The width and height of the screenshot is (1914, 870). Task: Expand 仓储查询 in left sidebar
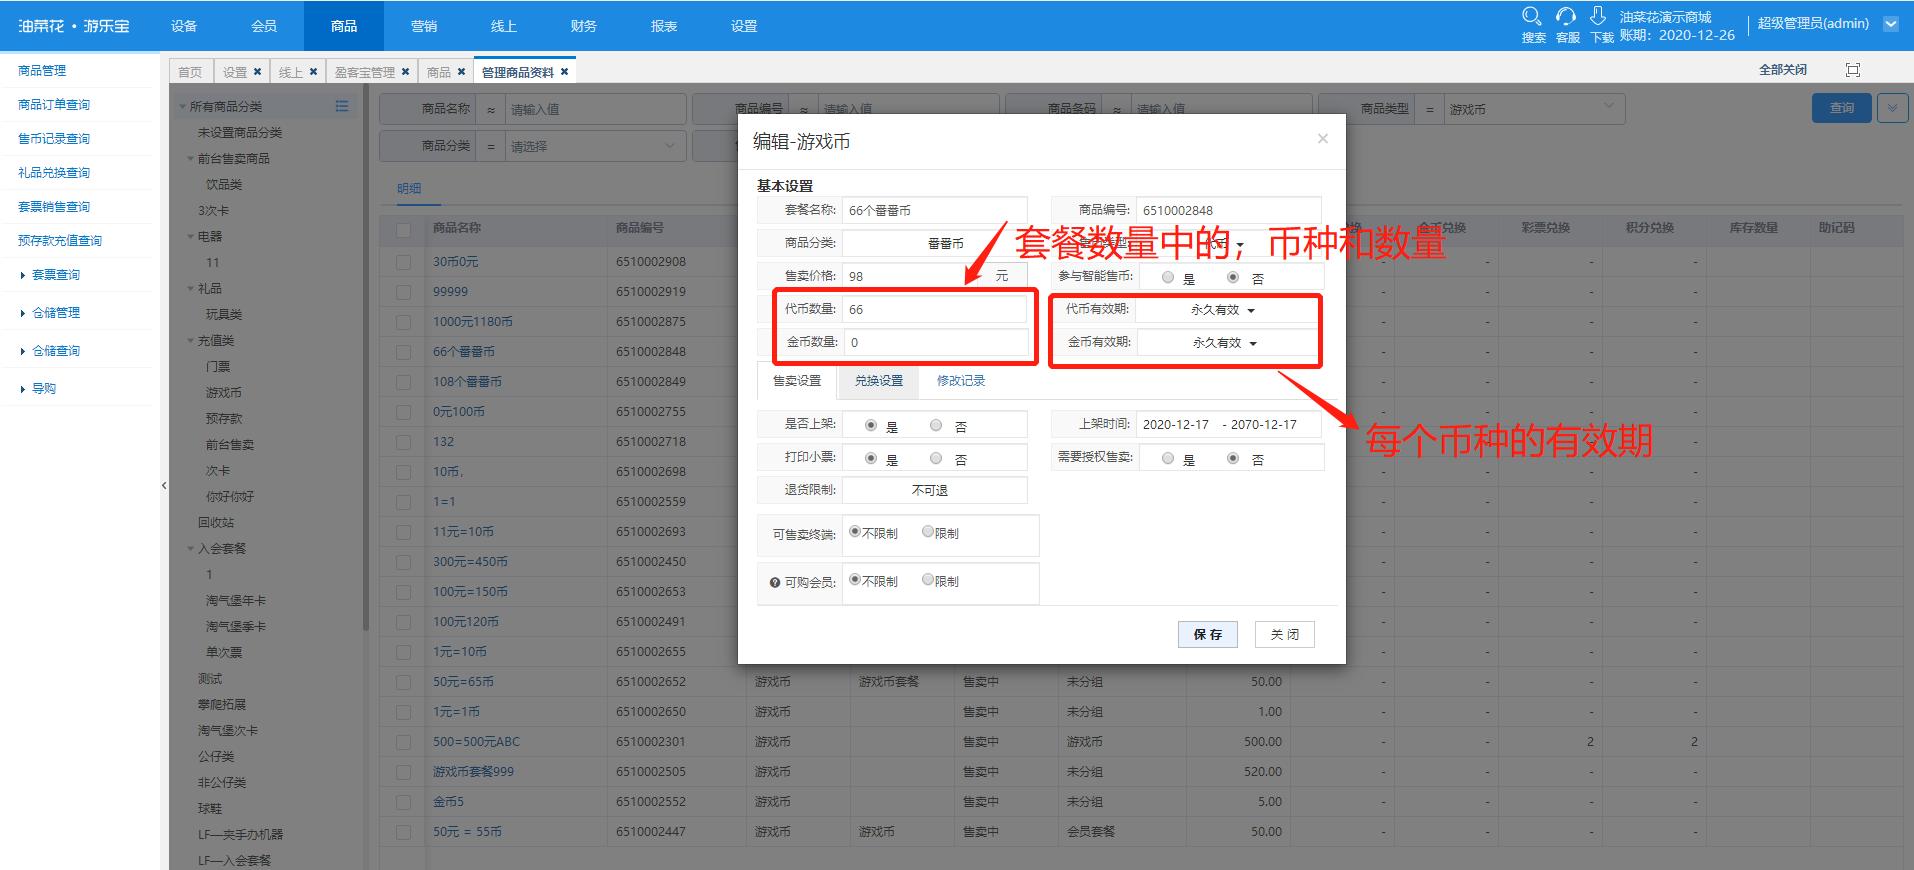click(x=56, y=351)
